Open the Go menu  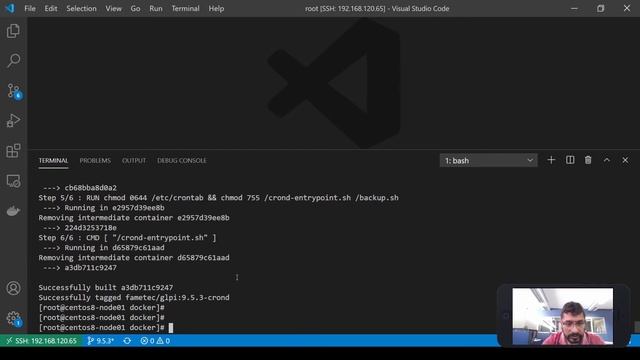click(x=135, y=9)
